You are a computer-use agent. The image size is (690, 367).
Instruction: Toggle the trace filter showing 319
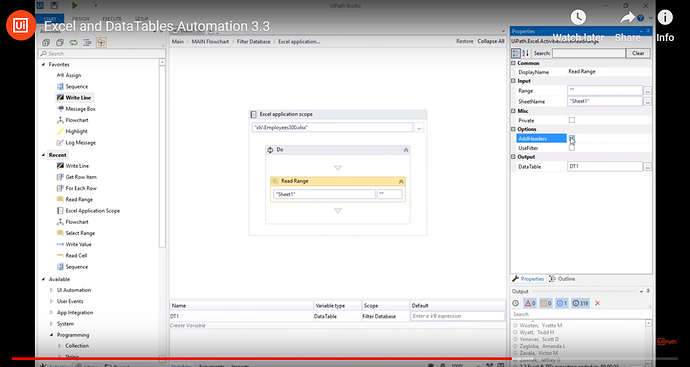tap(580, 303)
